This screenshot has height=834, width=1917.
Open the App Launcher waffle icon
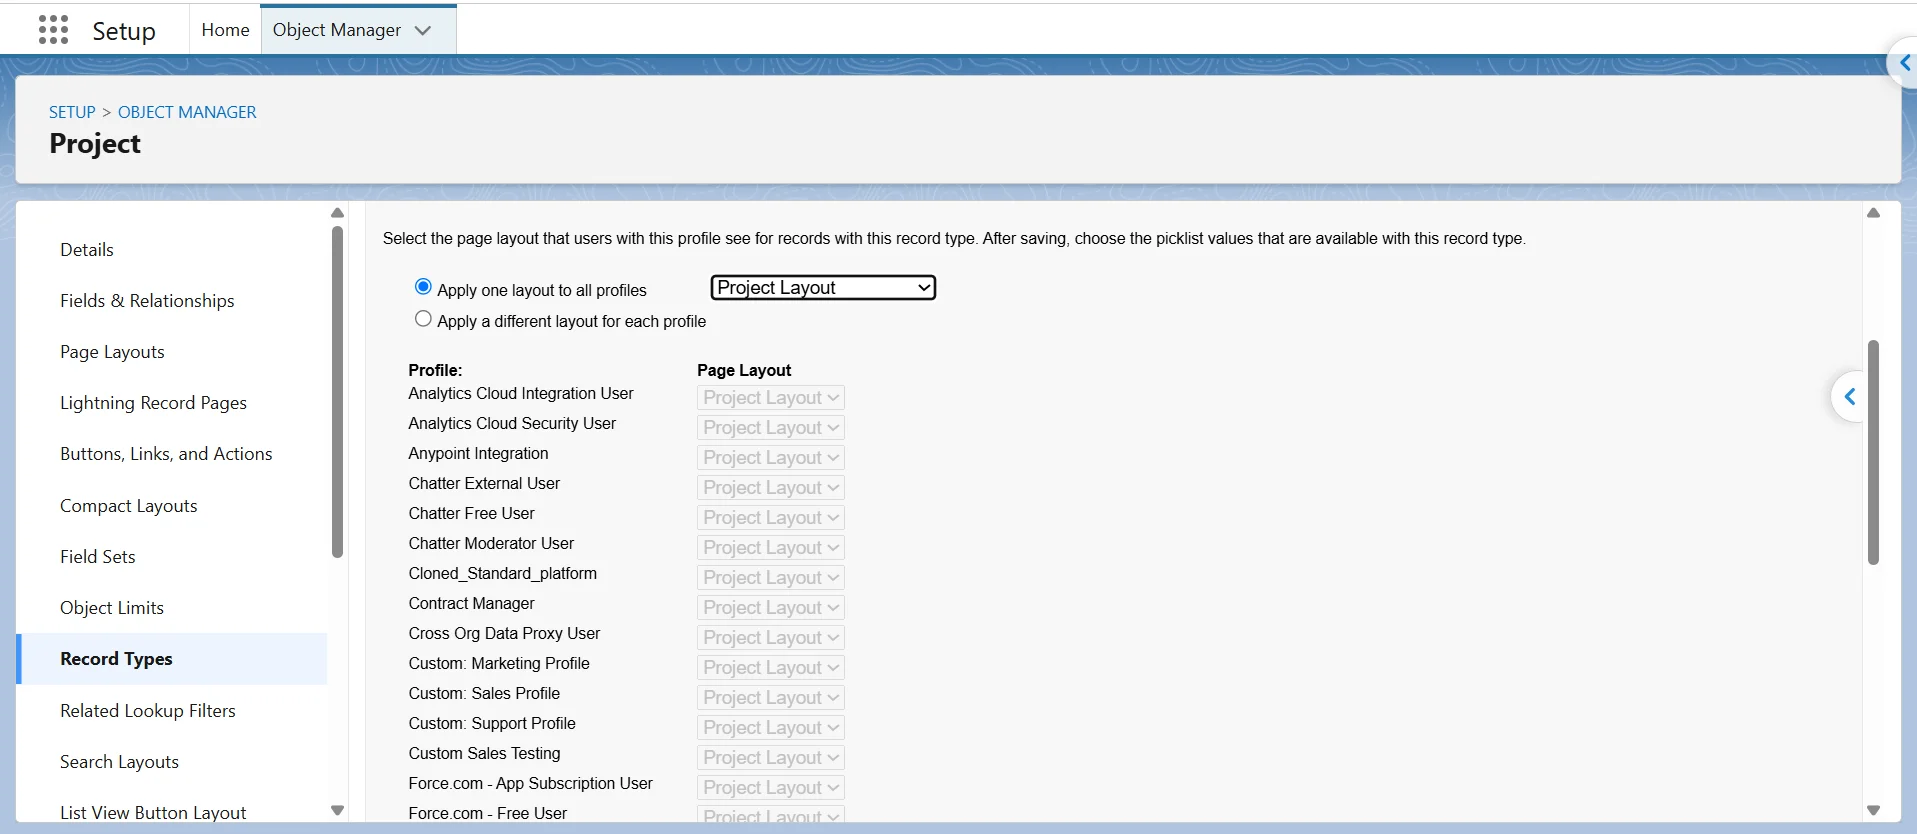pos(53,30)
